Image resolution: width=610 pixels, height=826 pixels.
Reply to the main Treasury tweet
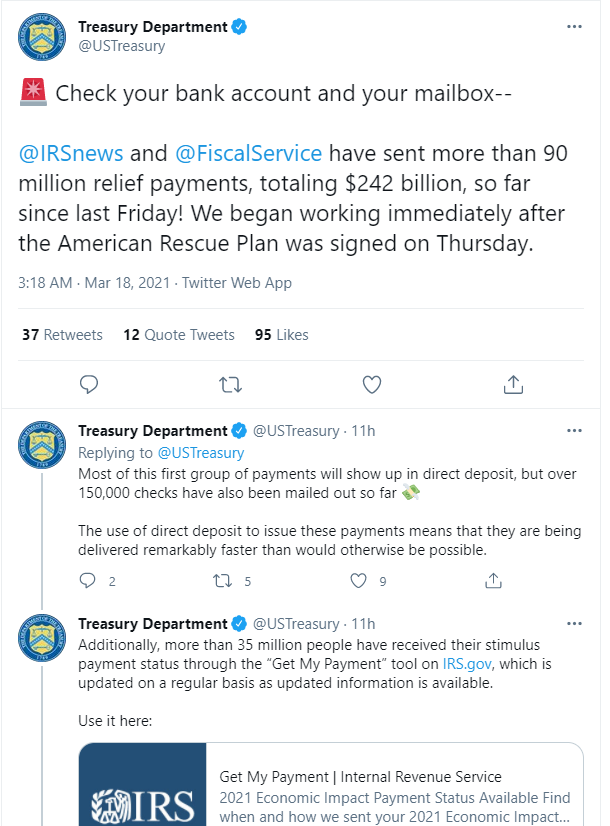pos(88,384)
